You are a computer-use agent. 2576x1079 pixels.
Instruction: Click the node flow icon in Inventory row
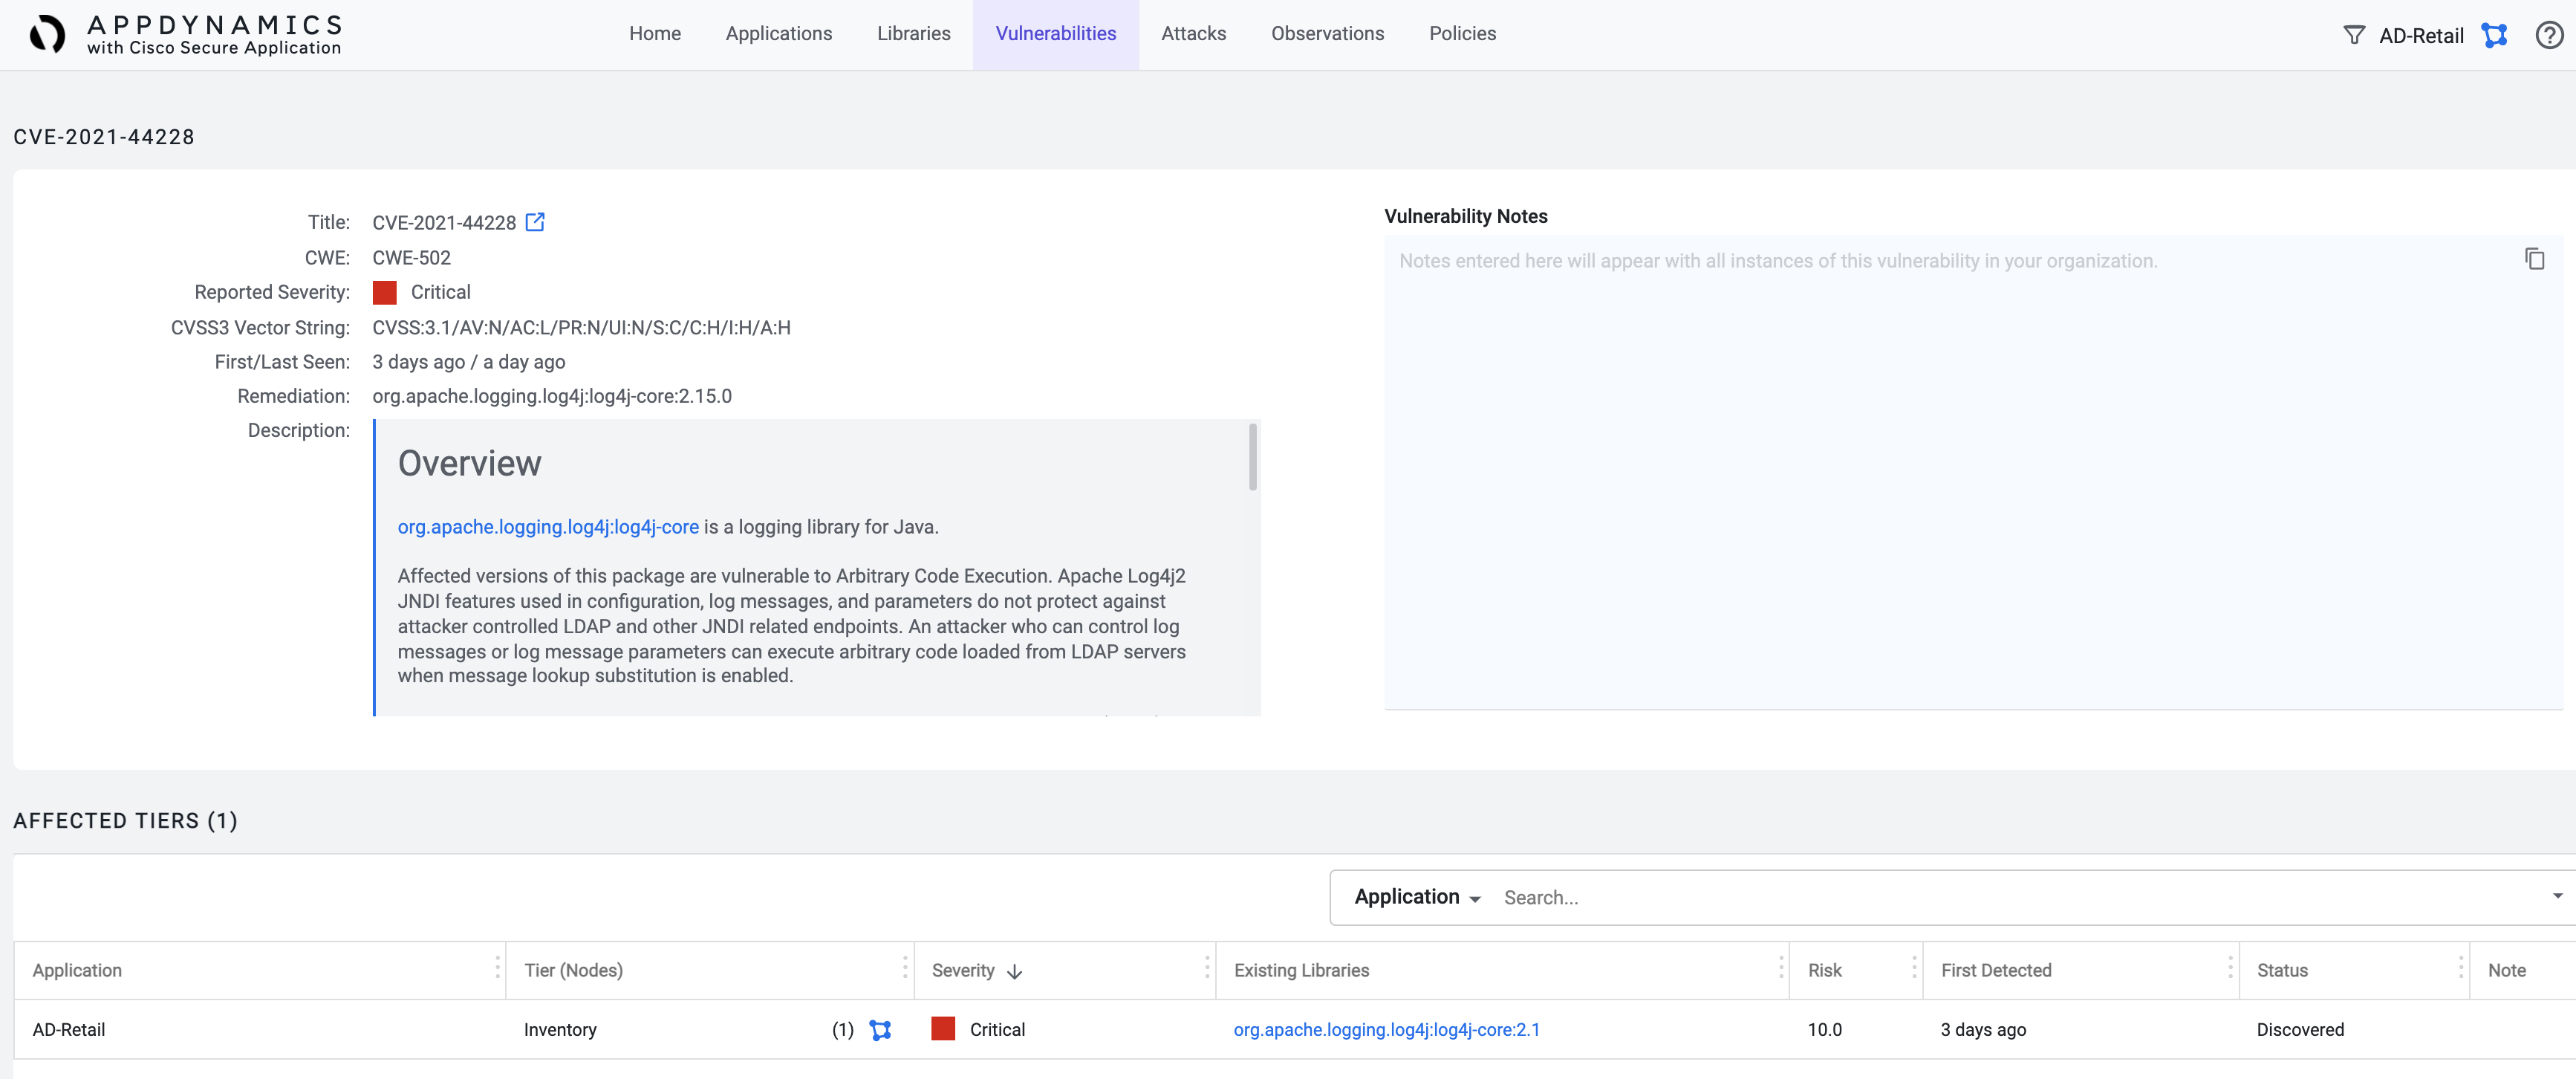click(880, 1030)
